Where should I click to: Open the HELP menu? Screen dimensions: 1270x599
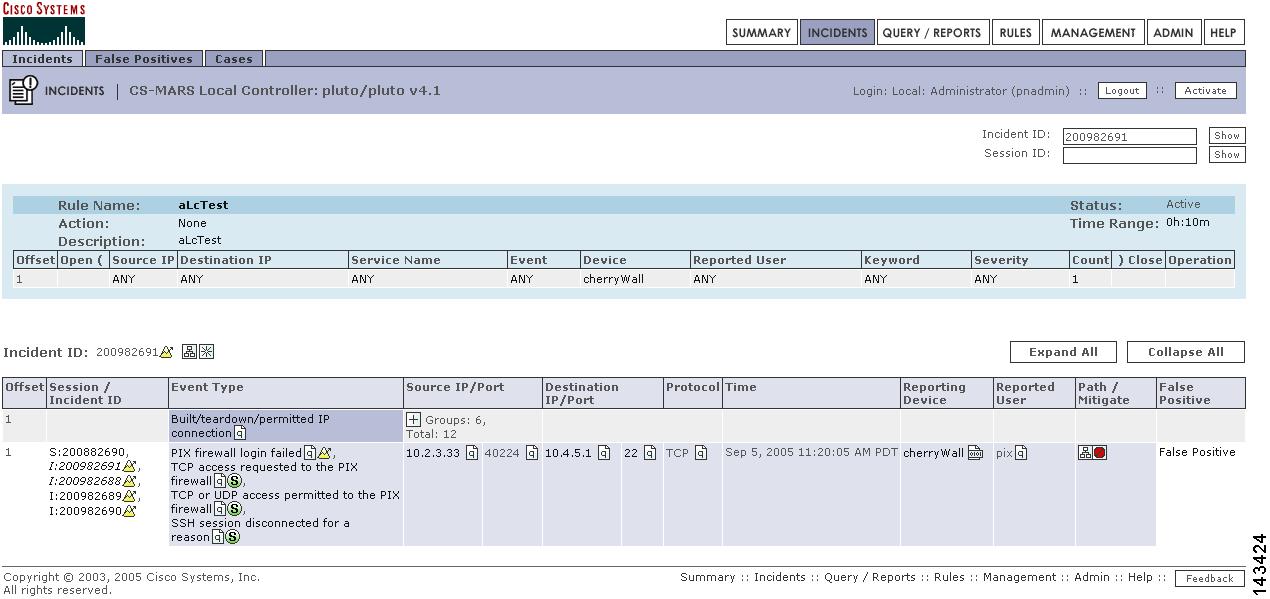tap(1223, 32)
